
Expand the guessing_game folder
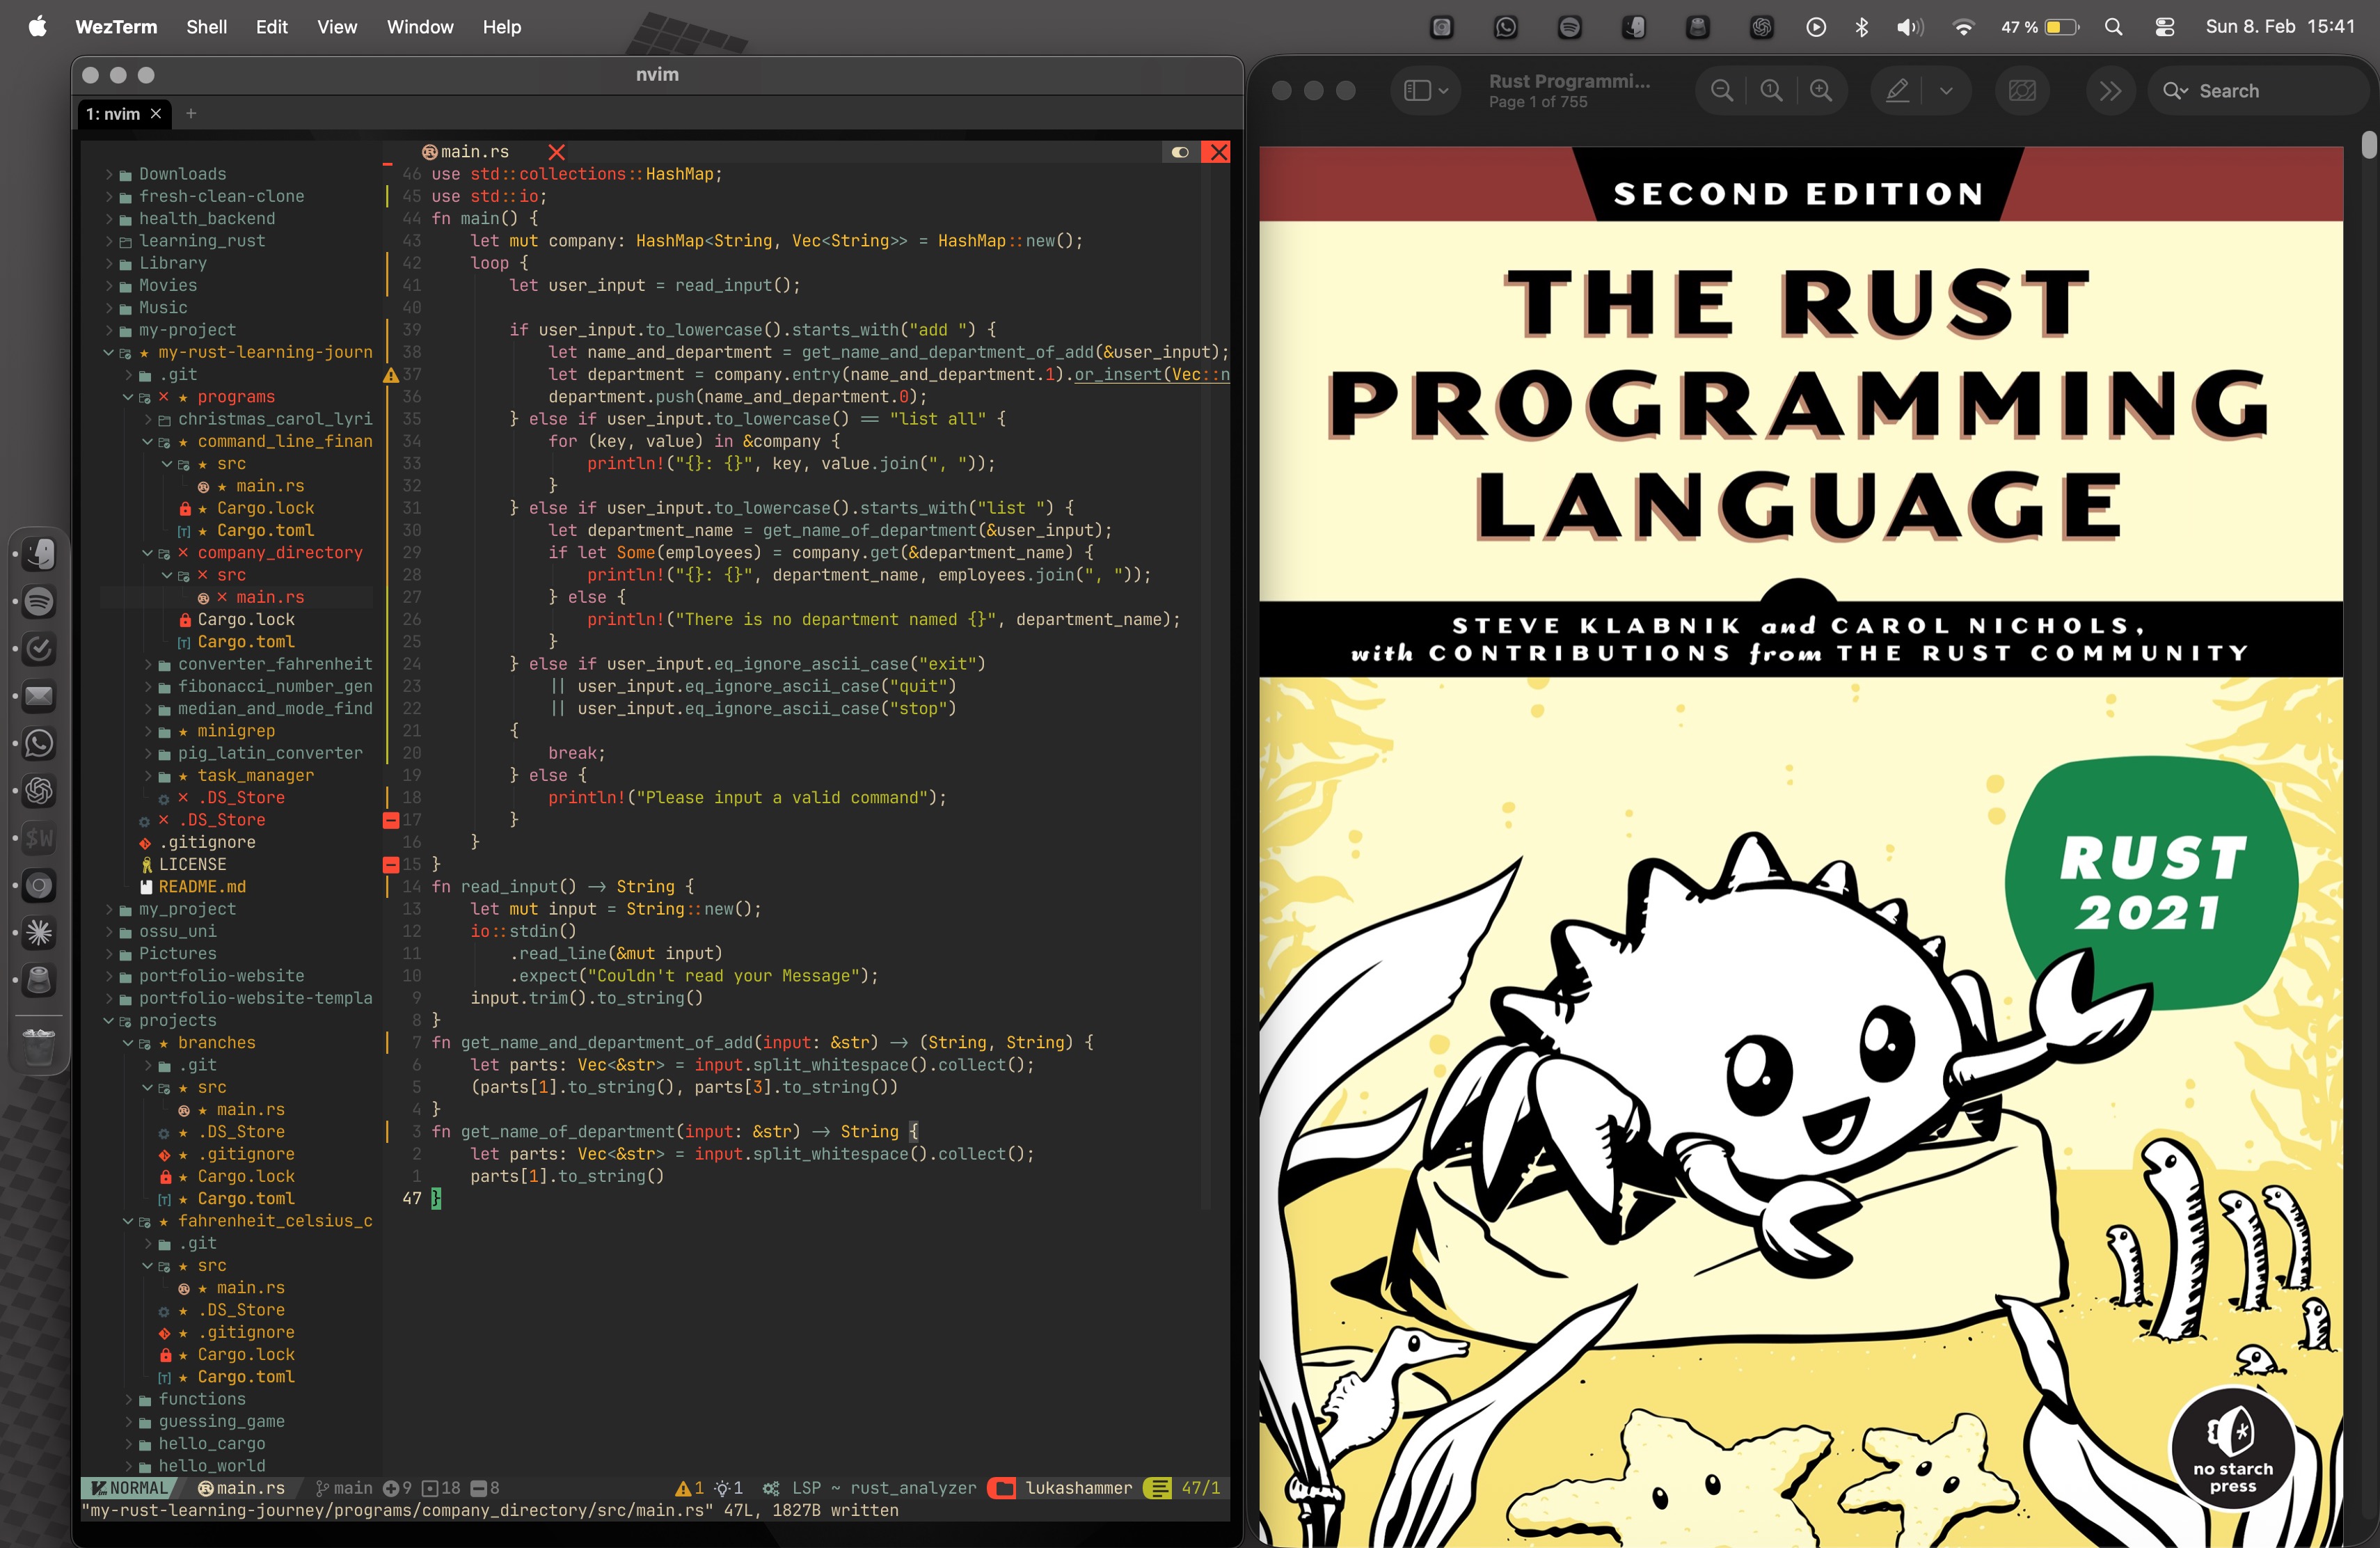tap(128, 1421)
